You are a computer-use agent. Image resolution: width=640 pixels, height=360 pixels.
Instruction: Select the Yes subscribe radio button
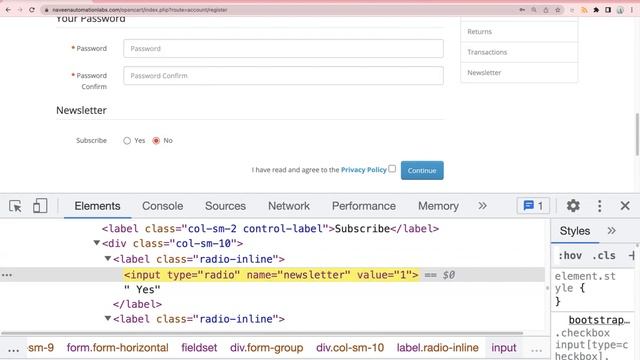coord(127,141)
